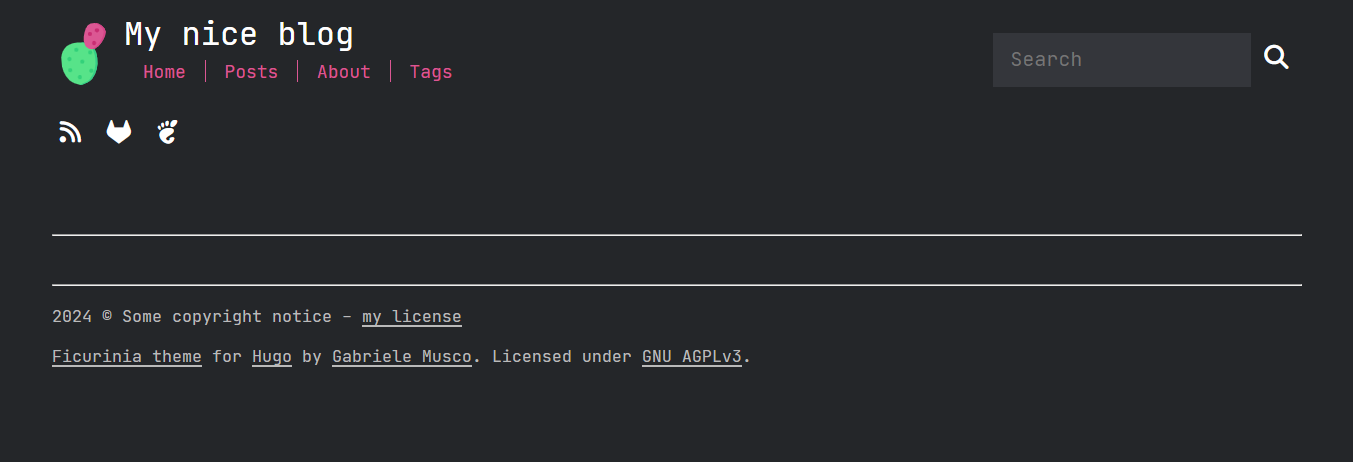Click the GNOME foot icon

[x=168, y=132]
